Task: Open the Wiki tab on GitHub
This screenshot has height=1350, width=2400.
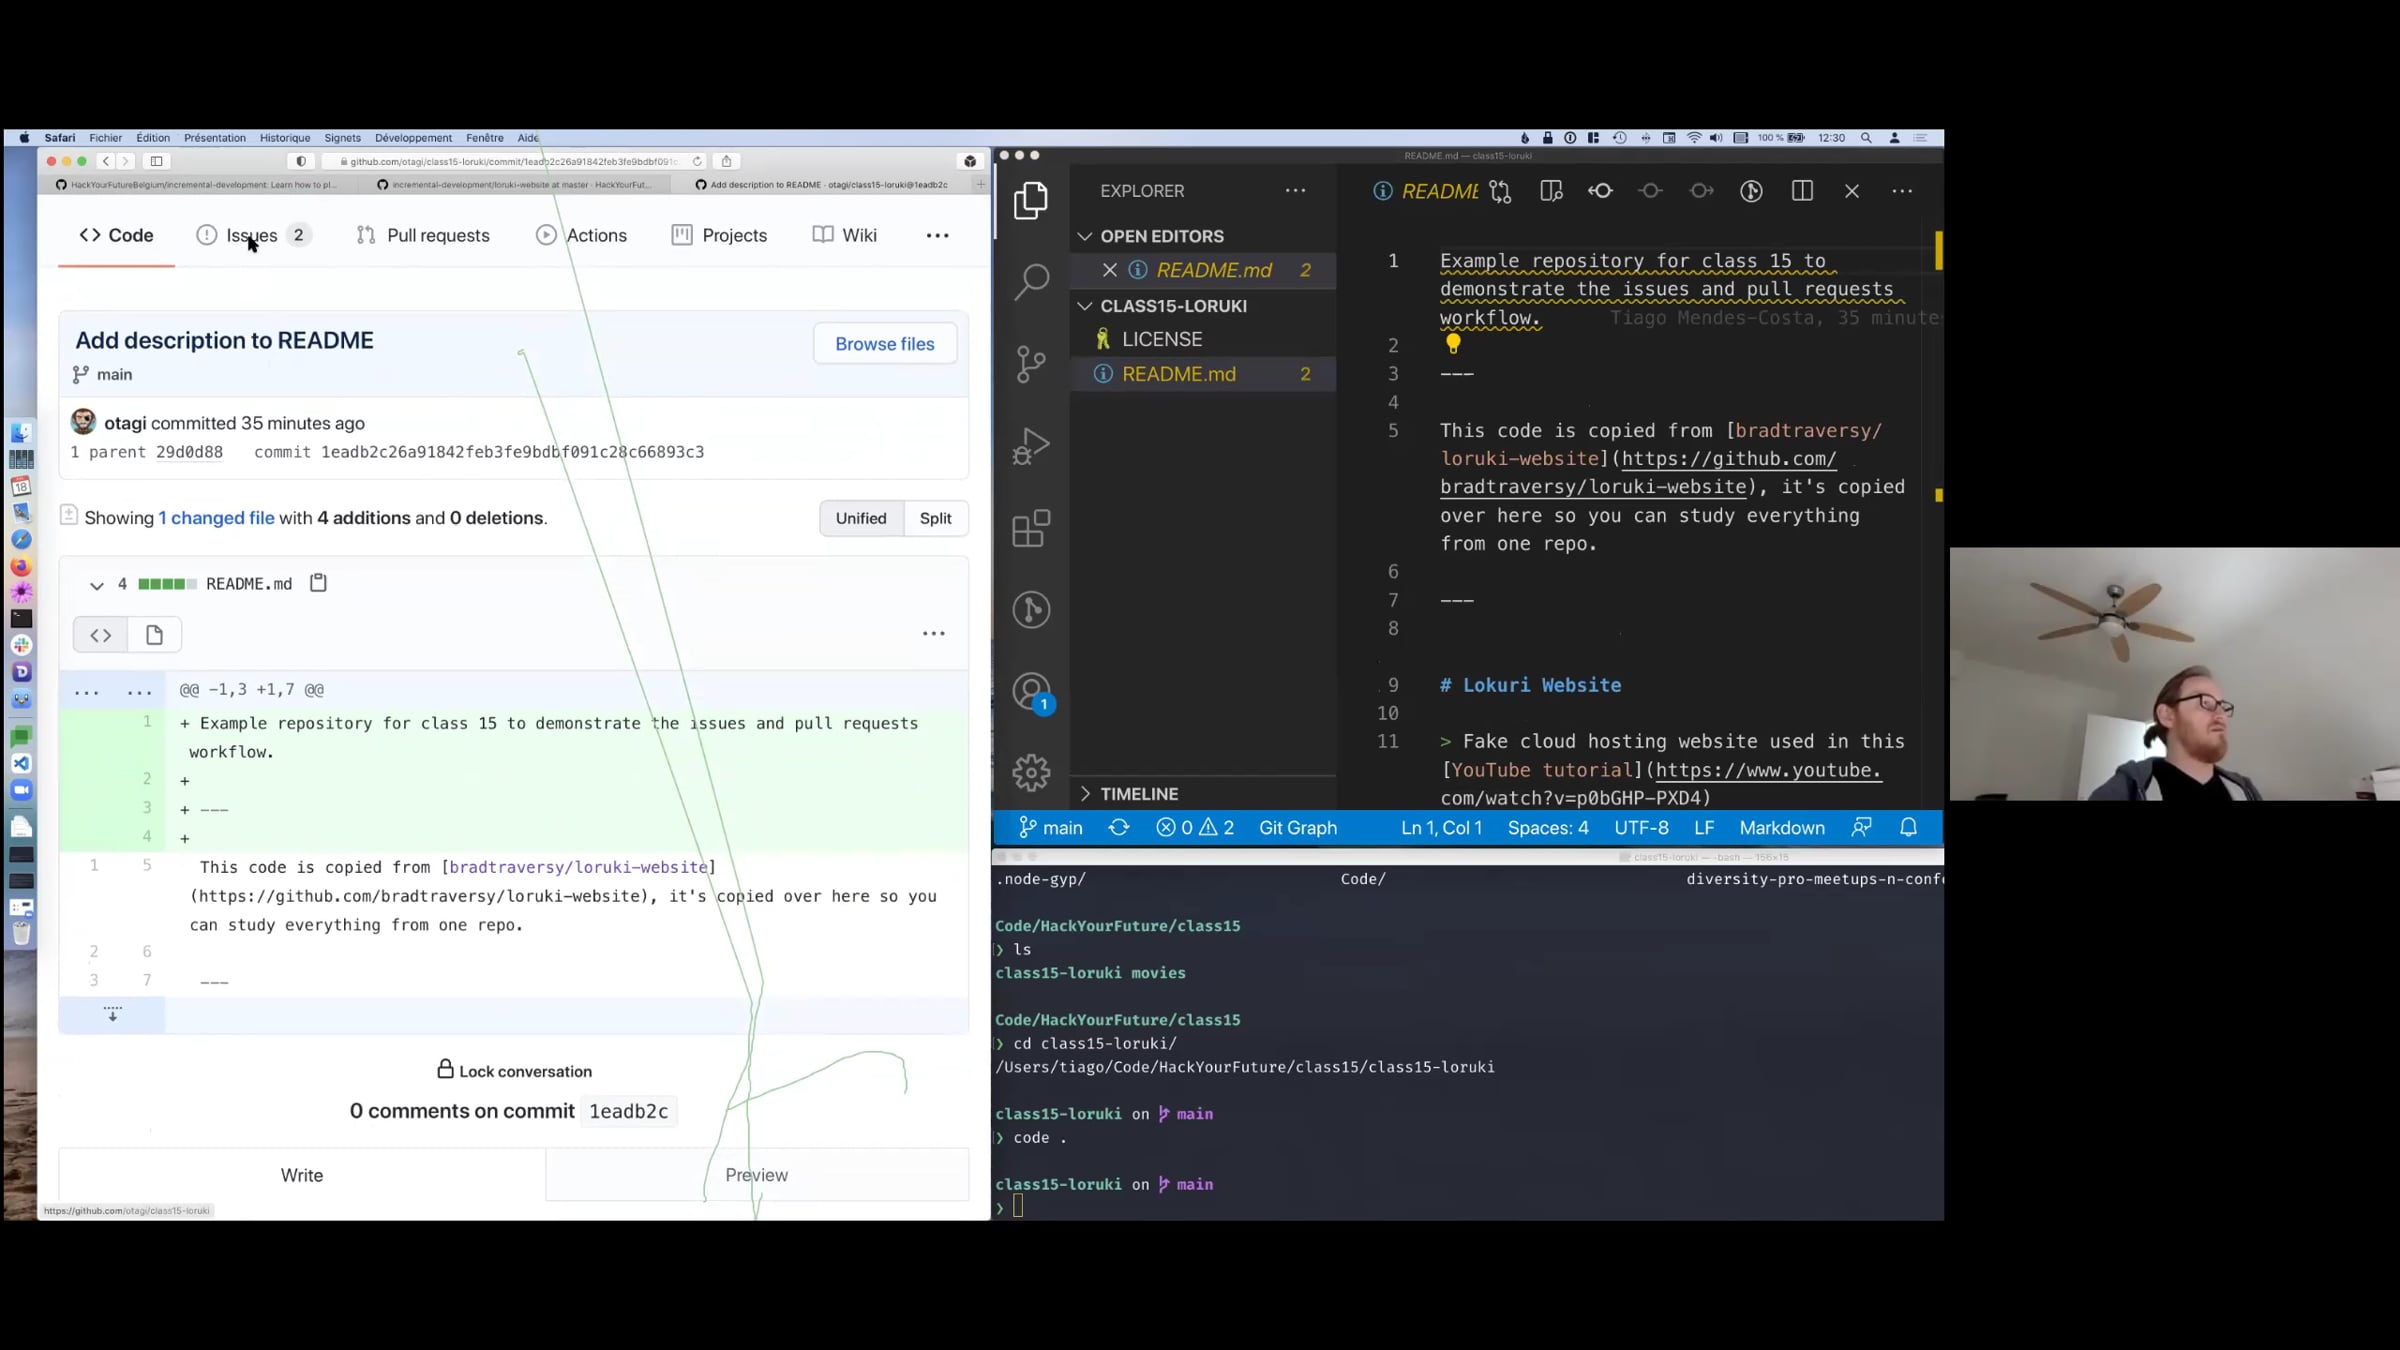Action: coord(845,235)
